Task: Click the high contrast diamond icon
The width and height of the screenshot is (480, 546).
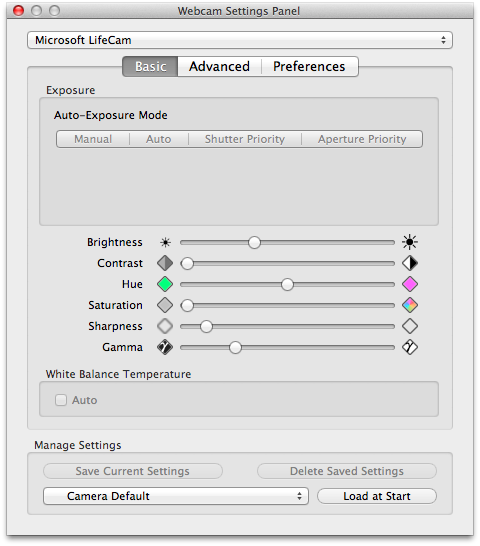Action: (x=410, y=263)
